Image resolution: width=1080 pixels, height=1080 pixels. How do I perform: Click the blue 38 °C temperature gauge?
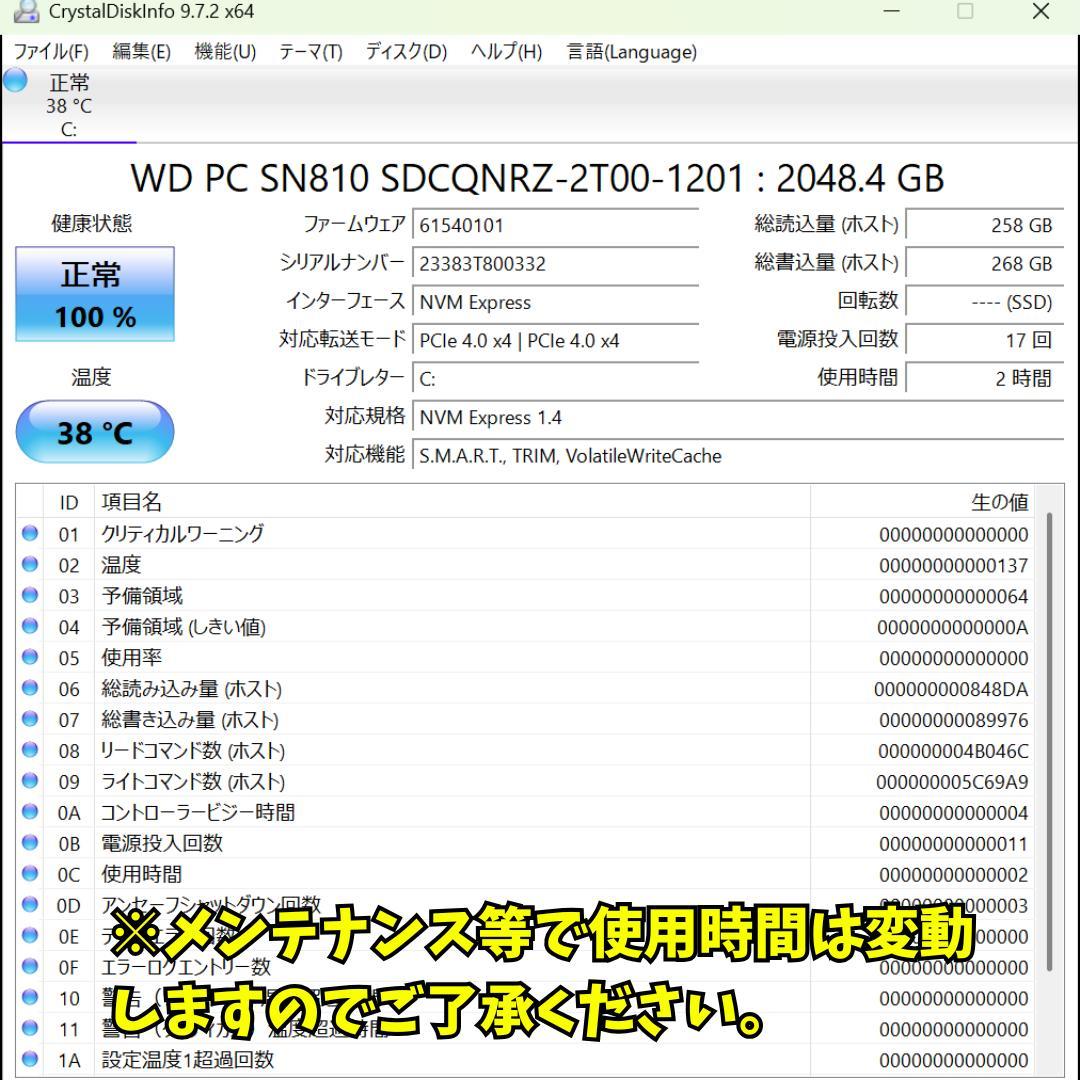[x=95, y=431]
